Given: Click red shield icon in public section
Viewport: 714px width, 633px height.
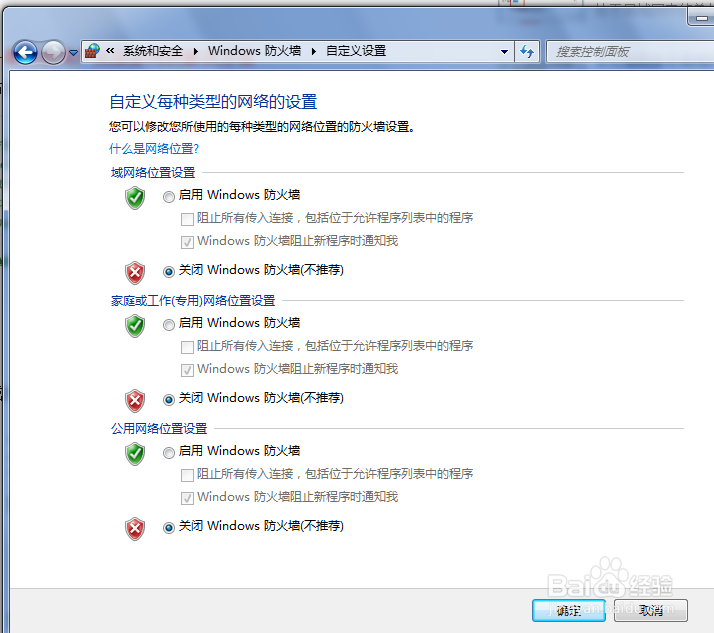Looking at the screenshot, I should pos(135,529).
